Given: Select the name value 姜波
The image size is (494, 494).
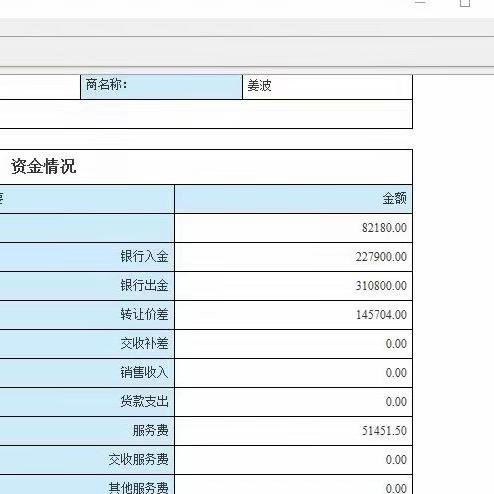Looking at the screenshot, I should coord(259,86).
